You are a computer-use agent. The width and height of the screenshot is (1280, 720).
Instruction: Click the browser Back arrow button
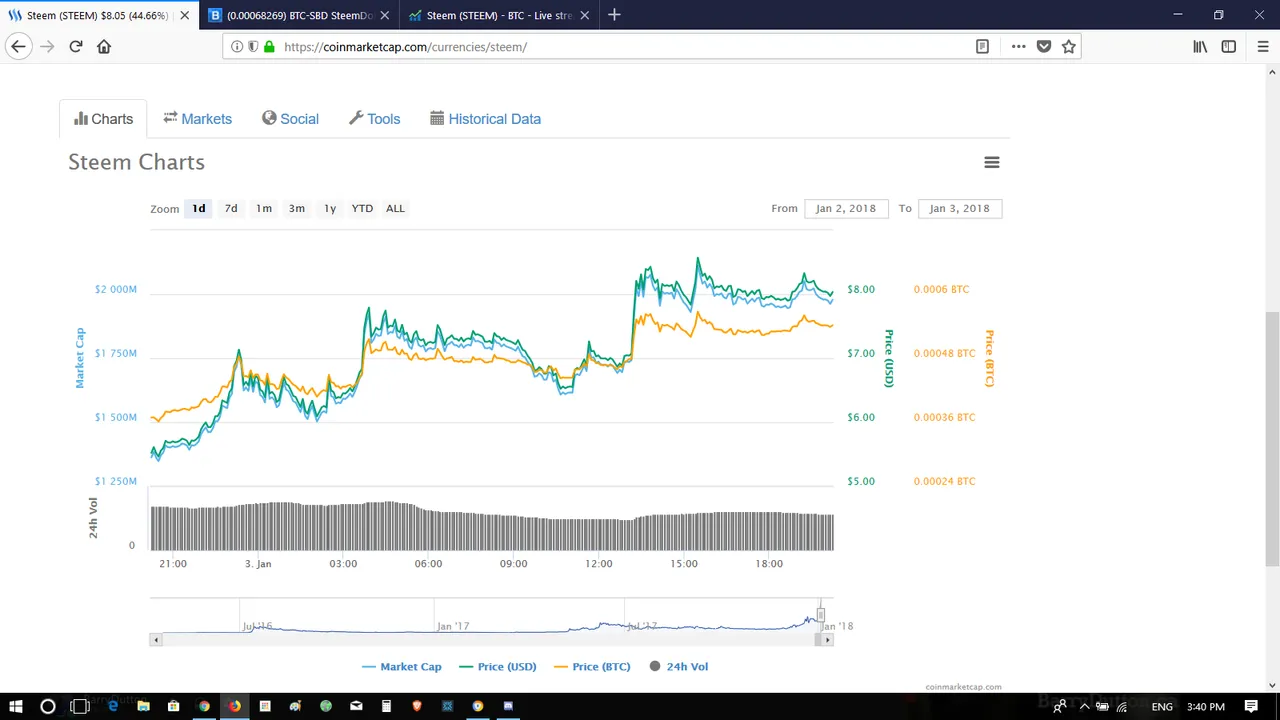coord(18,46)
